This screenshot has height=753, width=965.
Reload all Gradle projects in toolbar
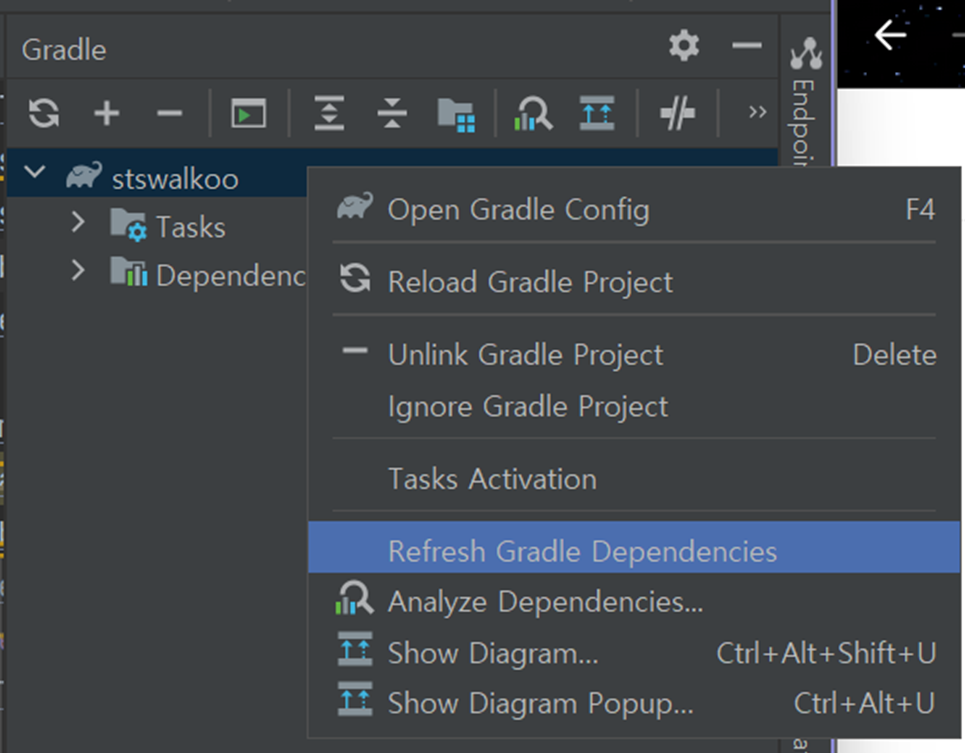44,113
